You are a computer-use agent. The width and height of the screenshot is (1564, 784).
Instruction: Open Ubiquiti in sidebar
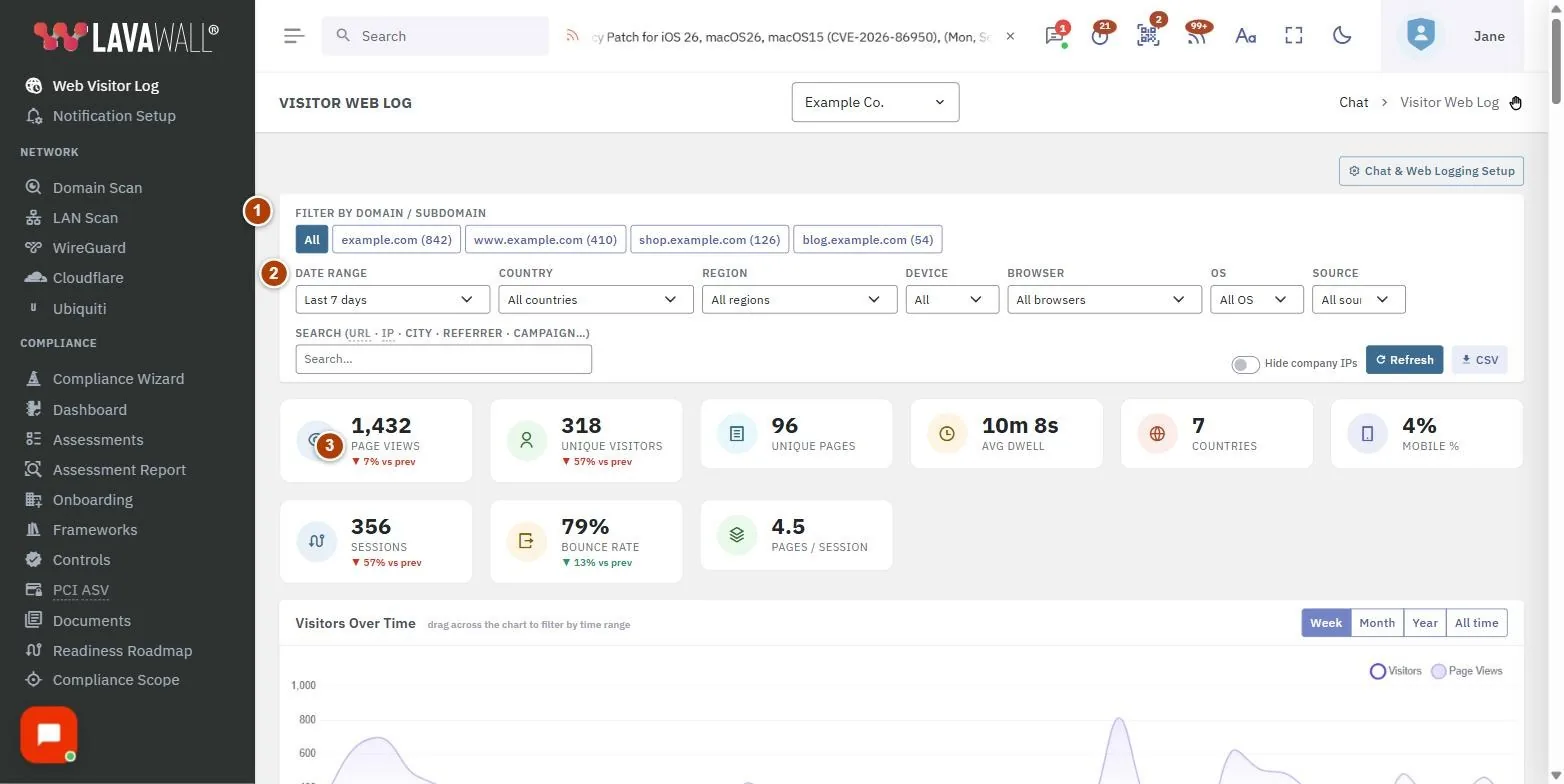pos(66,309)
